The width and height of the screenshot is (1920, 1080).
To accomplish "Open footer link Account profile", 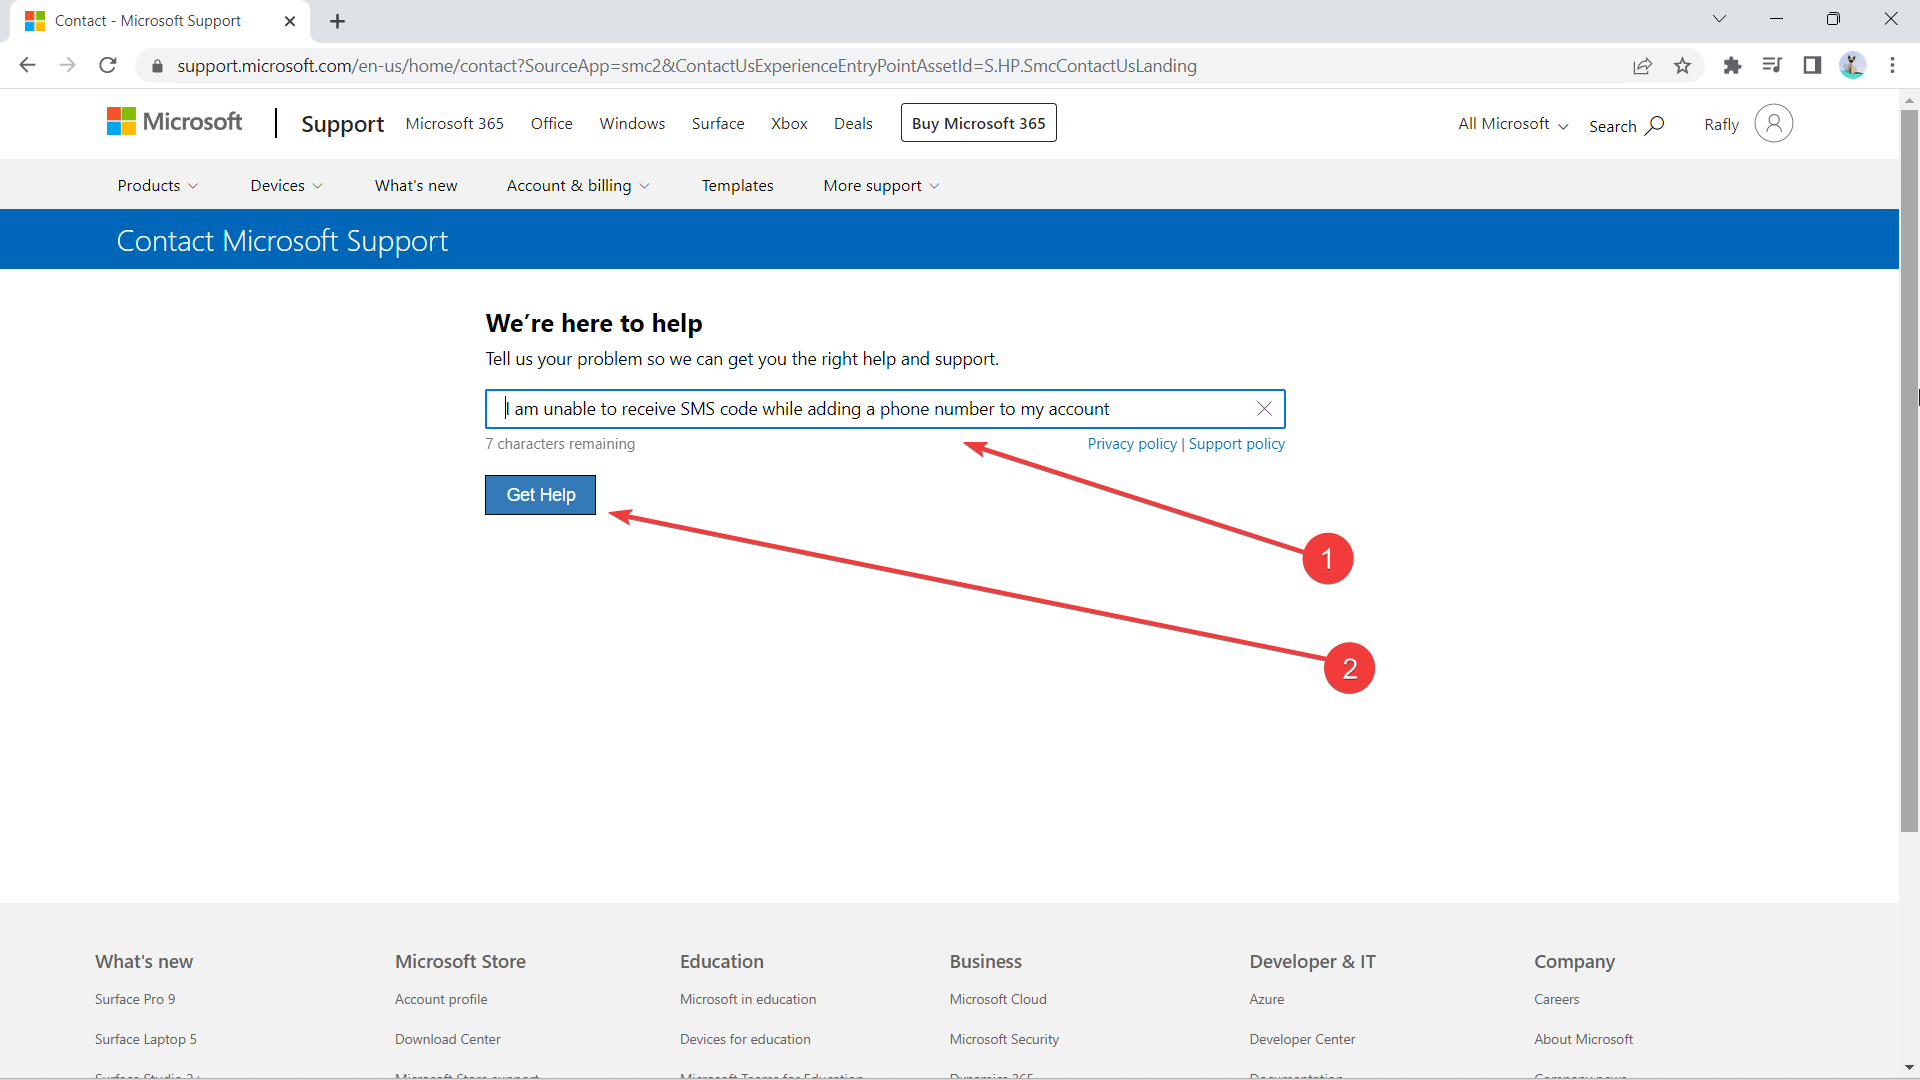I will [441, 1000].
